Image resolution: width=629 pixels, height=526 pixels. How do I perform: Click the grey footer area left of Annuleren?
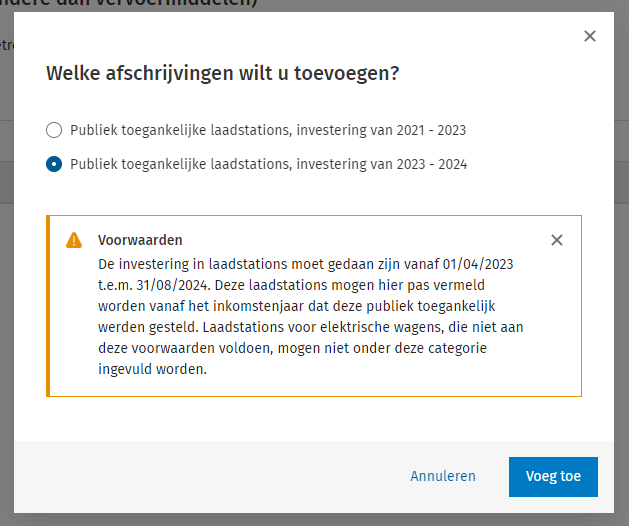[x=200, y=476]
